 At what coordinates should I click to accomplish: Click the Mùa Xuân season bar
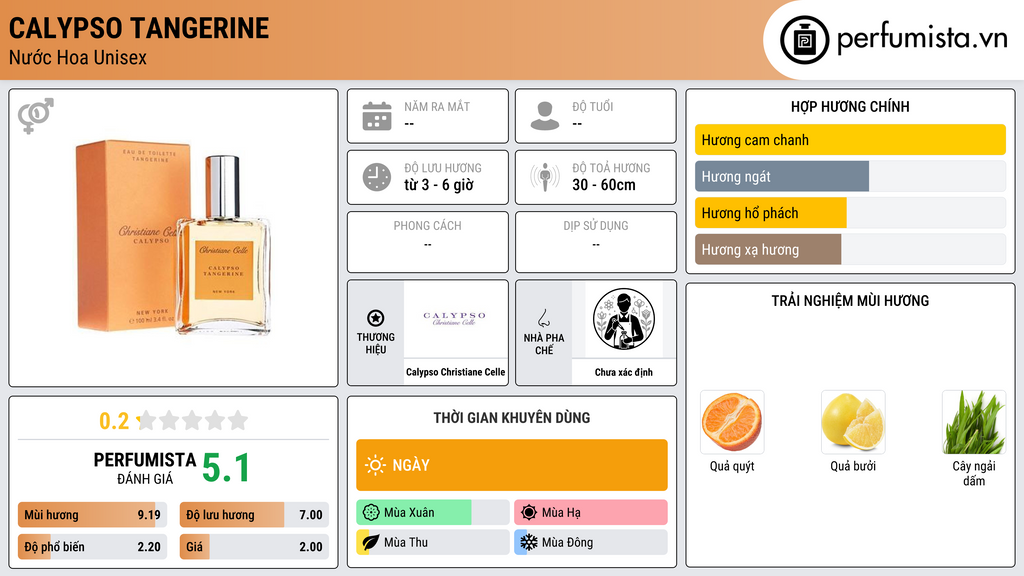pyautogui.click(x=432, y=512)
